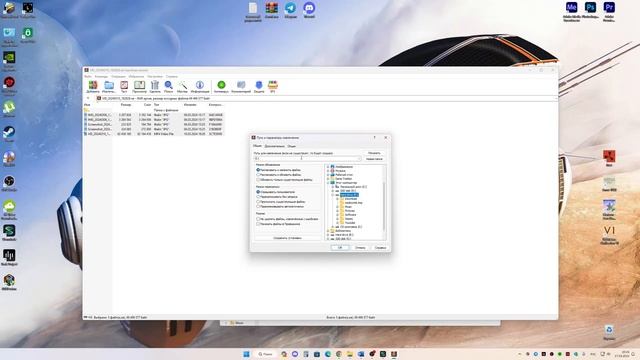Click the Информация (Info) toolbar icon
Image resolution: width=640 pixels, height=360 pixels.
pyautogui.click(x=200, y=87)
